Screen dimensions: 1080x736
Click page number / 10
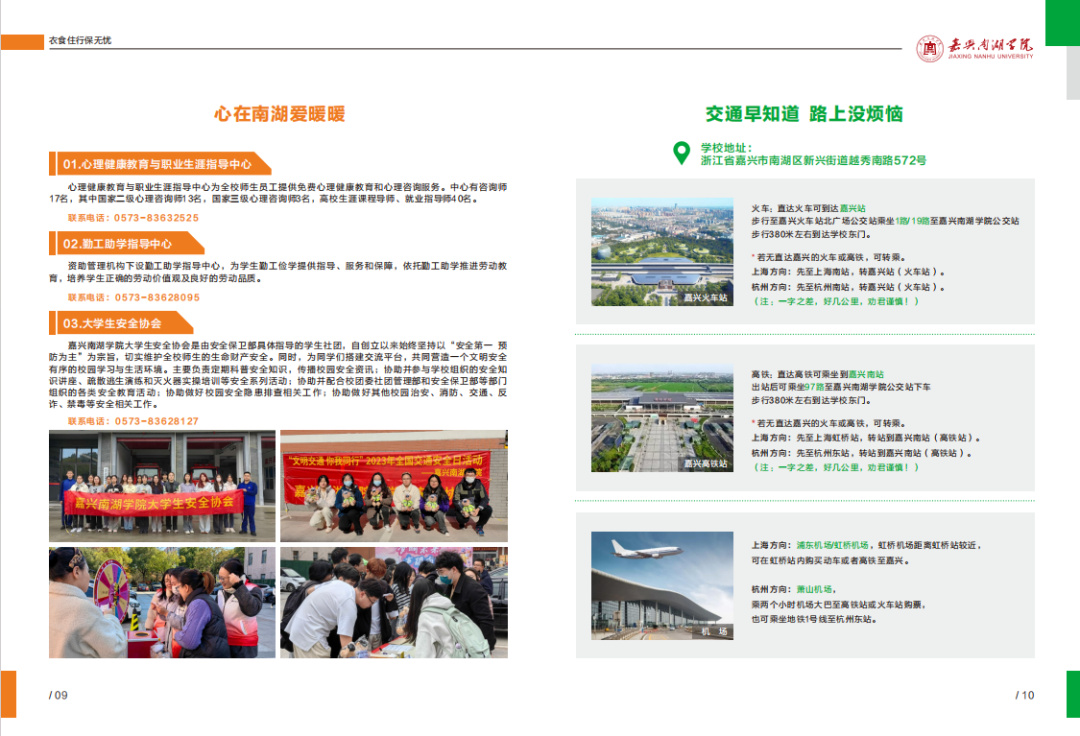pos(1025,695)
